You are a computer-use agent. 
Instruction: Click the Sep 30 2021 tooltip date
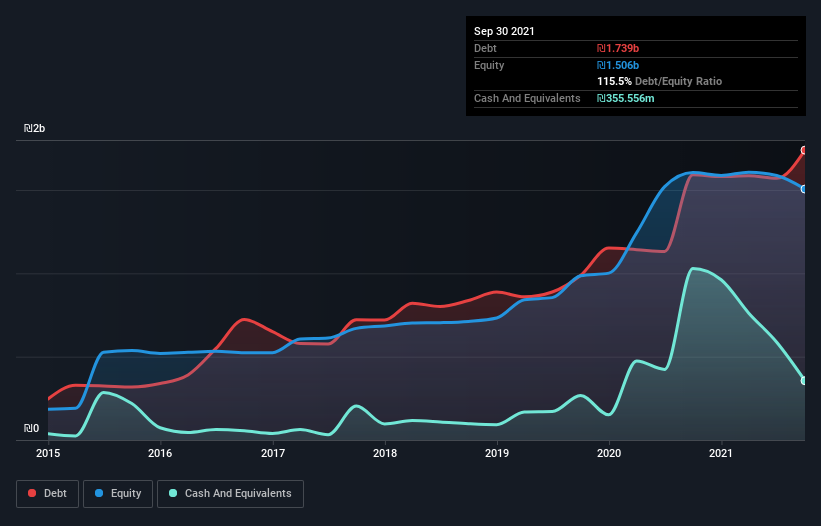(x=504, y=31)
